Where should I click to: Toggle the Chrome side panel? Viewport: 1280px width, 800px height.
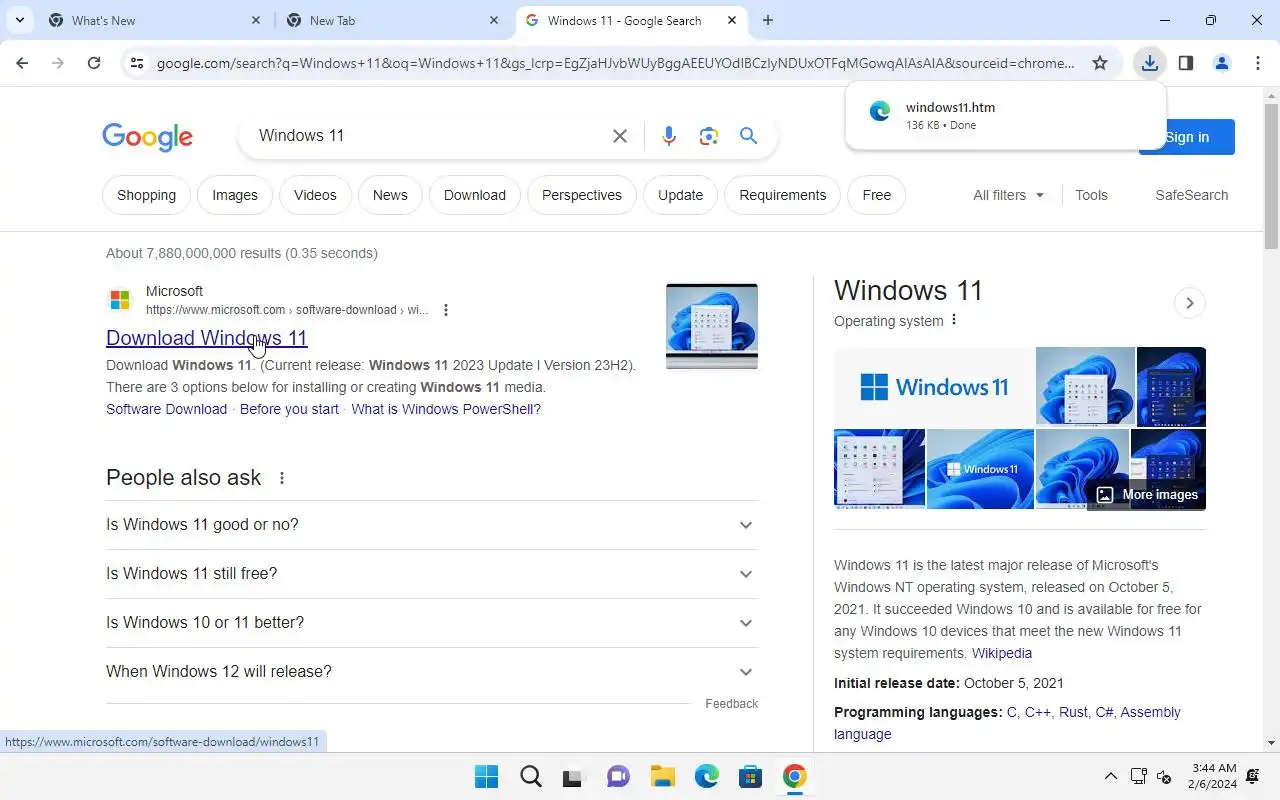click(x=1186, y=63)
